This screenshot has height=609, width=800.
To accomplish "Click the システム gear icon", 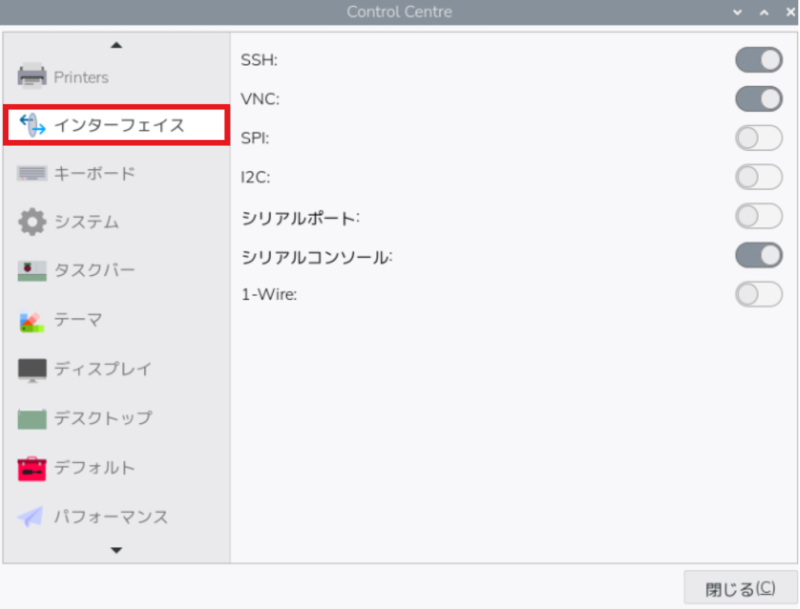I will 32,222.
